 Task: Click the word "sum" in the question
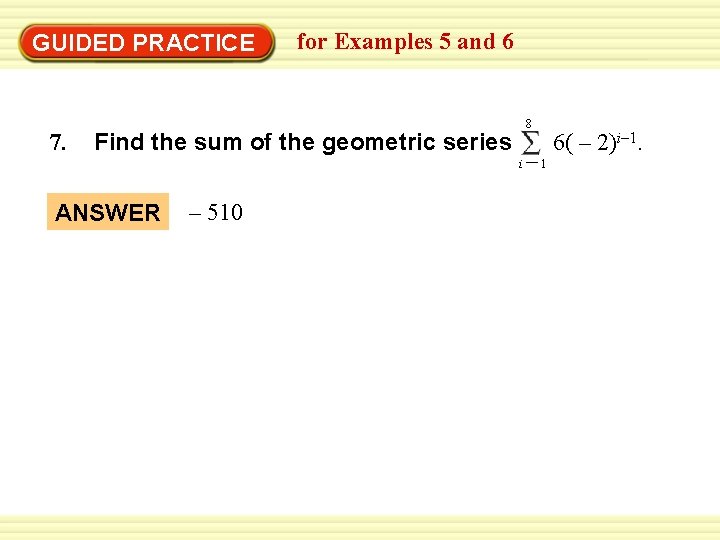(220, 142)
